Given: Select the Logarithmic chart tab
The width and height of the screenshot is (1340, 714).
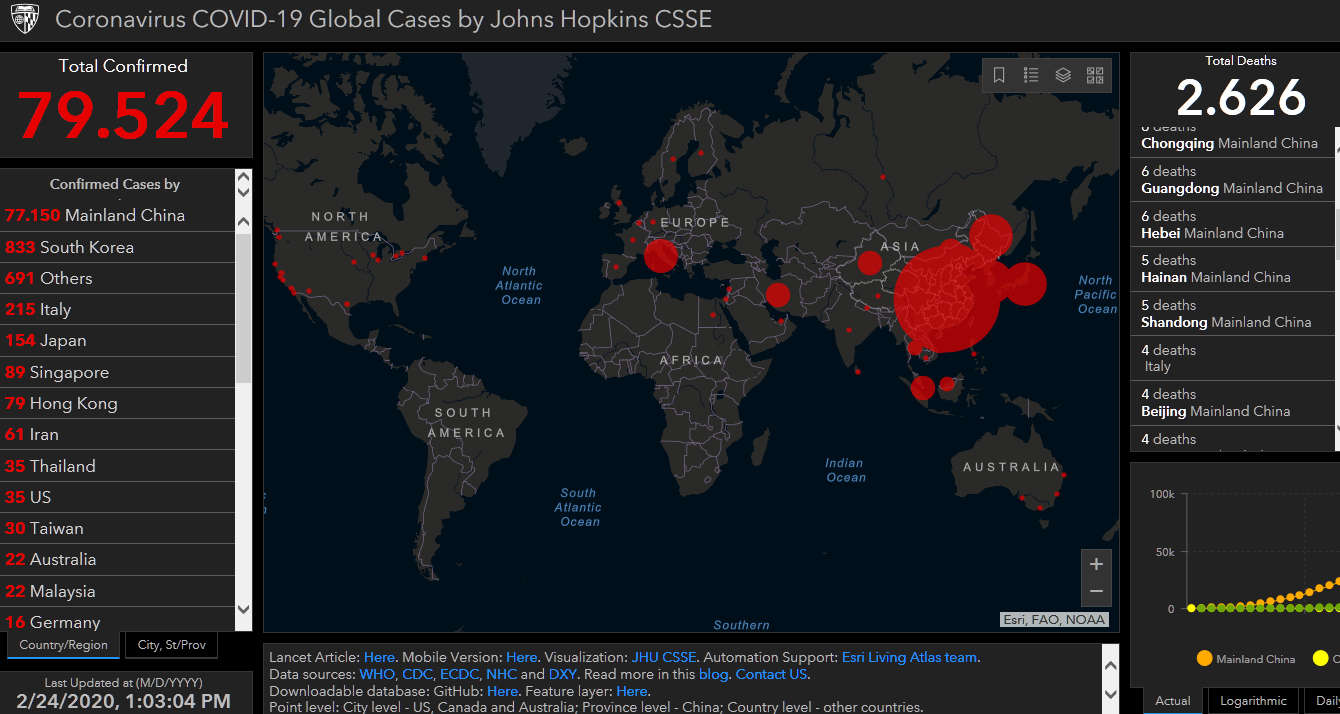Looking at the screenshot, I should click(x=1253, y=701).
